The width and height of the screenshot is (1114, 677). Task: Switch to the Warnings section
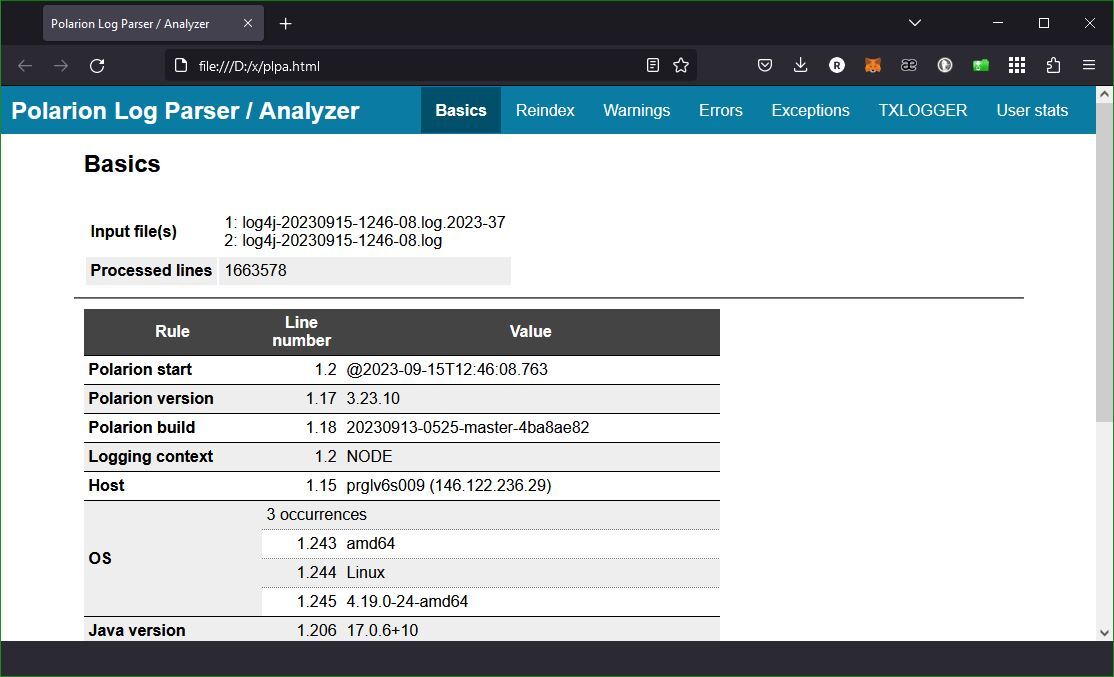636,110
